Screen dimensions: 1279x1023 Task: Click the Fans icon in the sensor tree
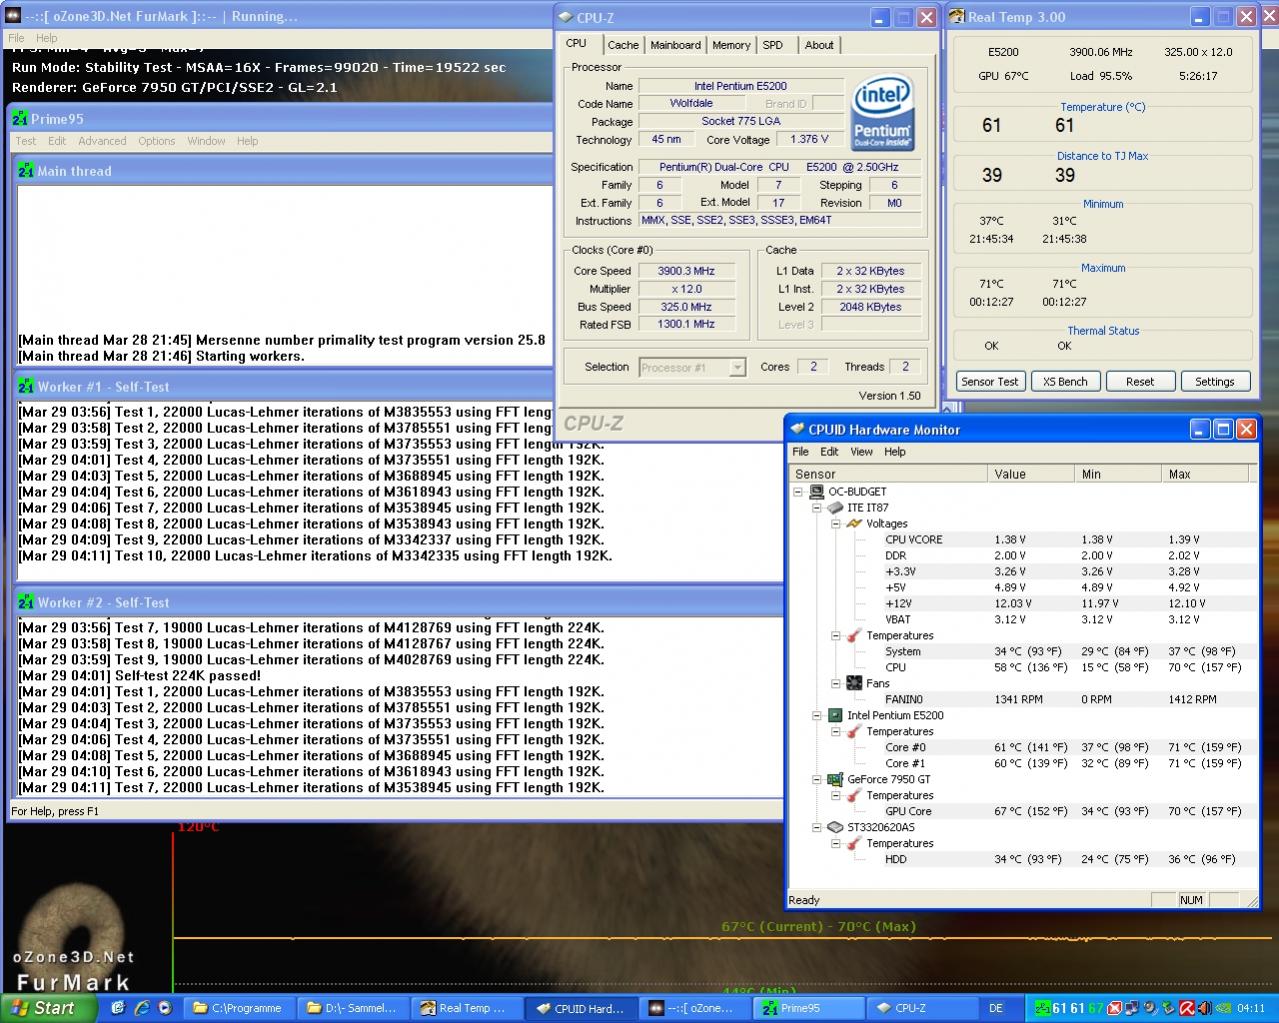[x=854, y=683]
